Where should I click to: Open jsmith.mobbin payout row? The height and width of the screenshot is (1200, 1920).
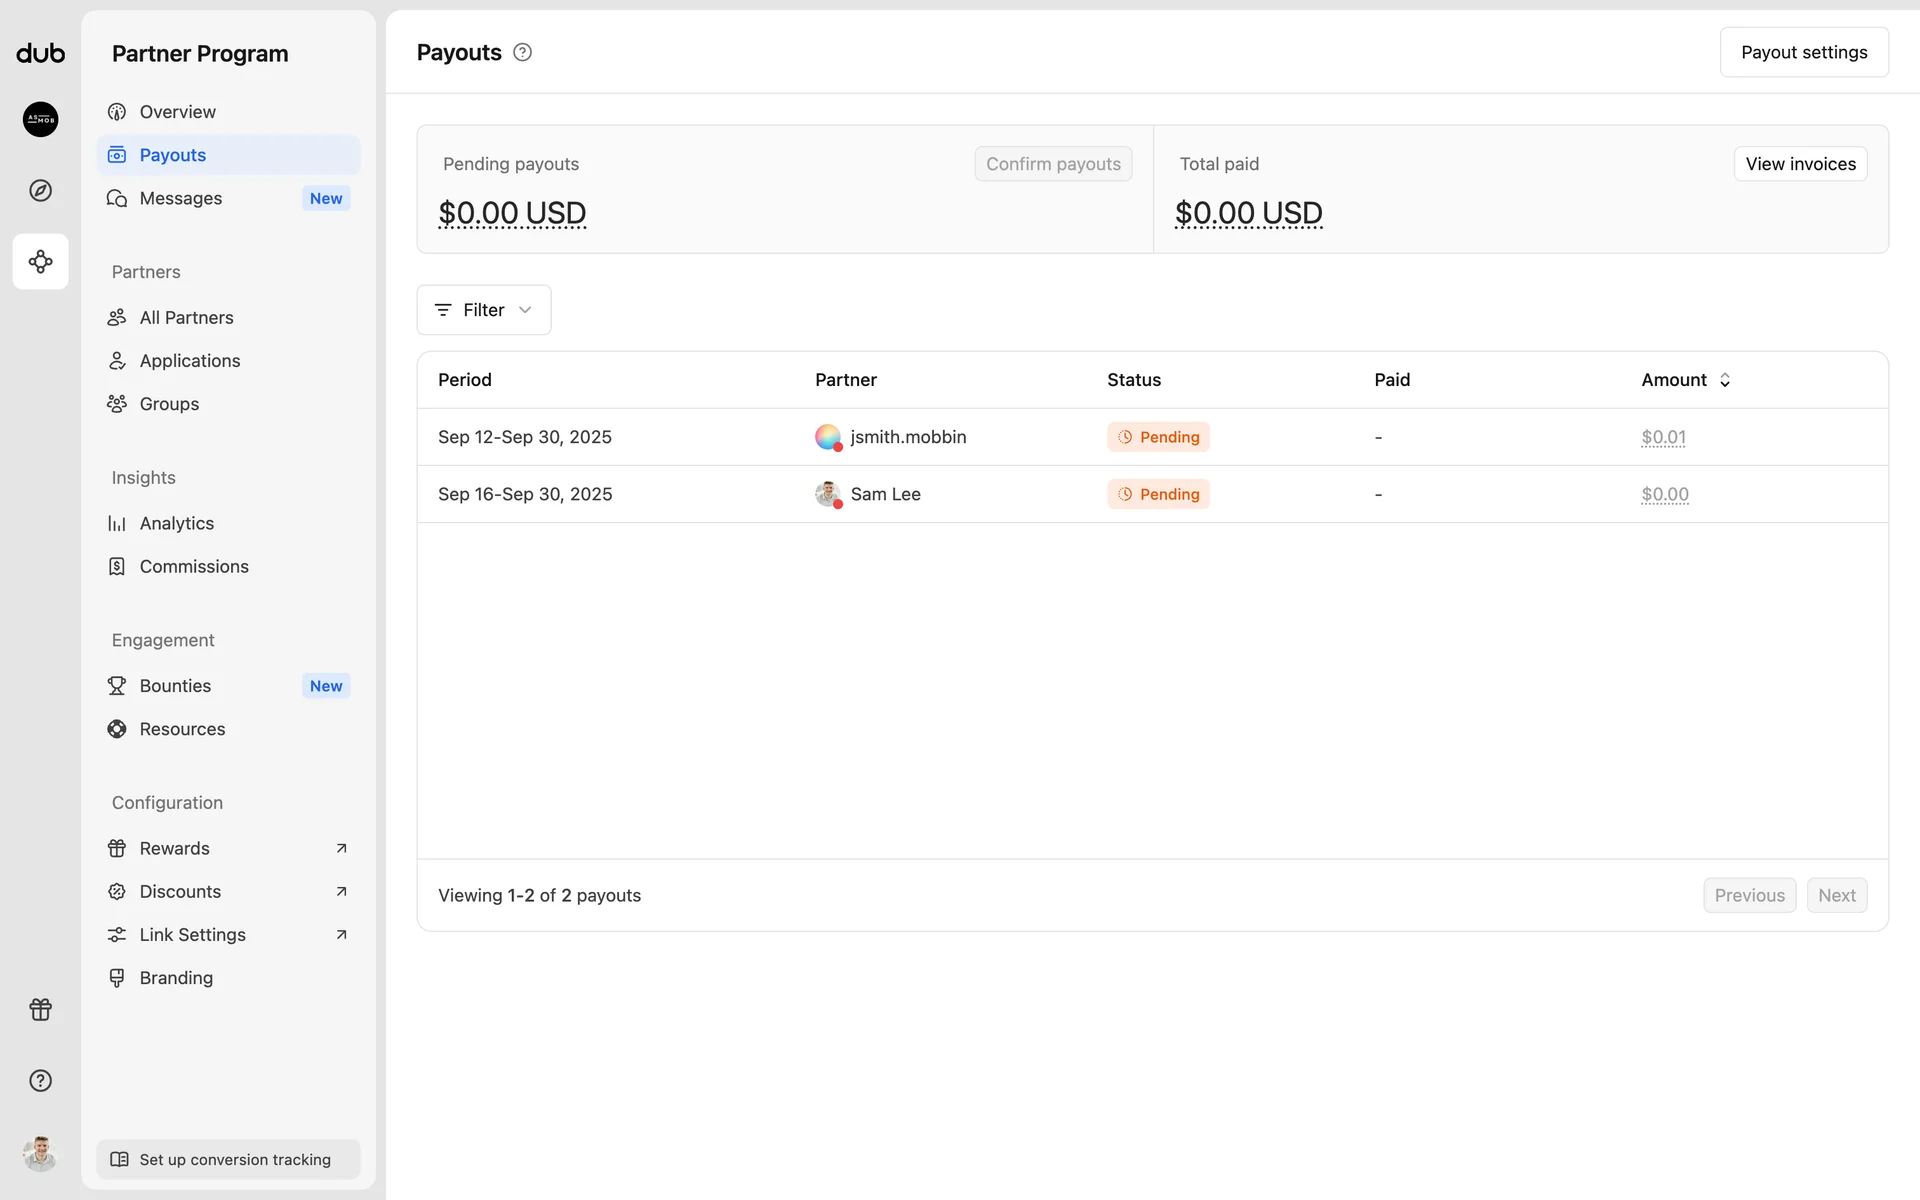[x=907, y=437]
